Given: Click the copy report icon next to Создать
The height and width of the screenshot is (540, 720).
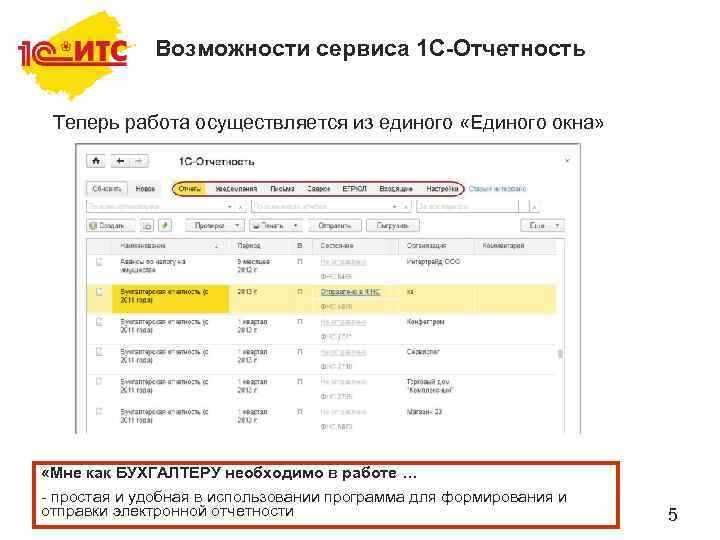Looking at the screenshot, I should pos(147,225).
